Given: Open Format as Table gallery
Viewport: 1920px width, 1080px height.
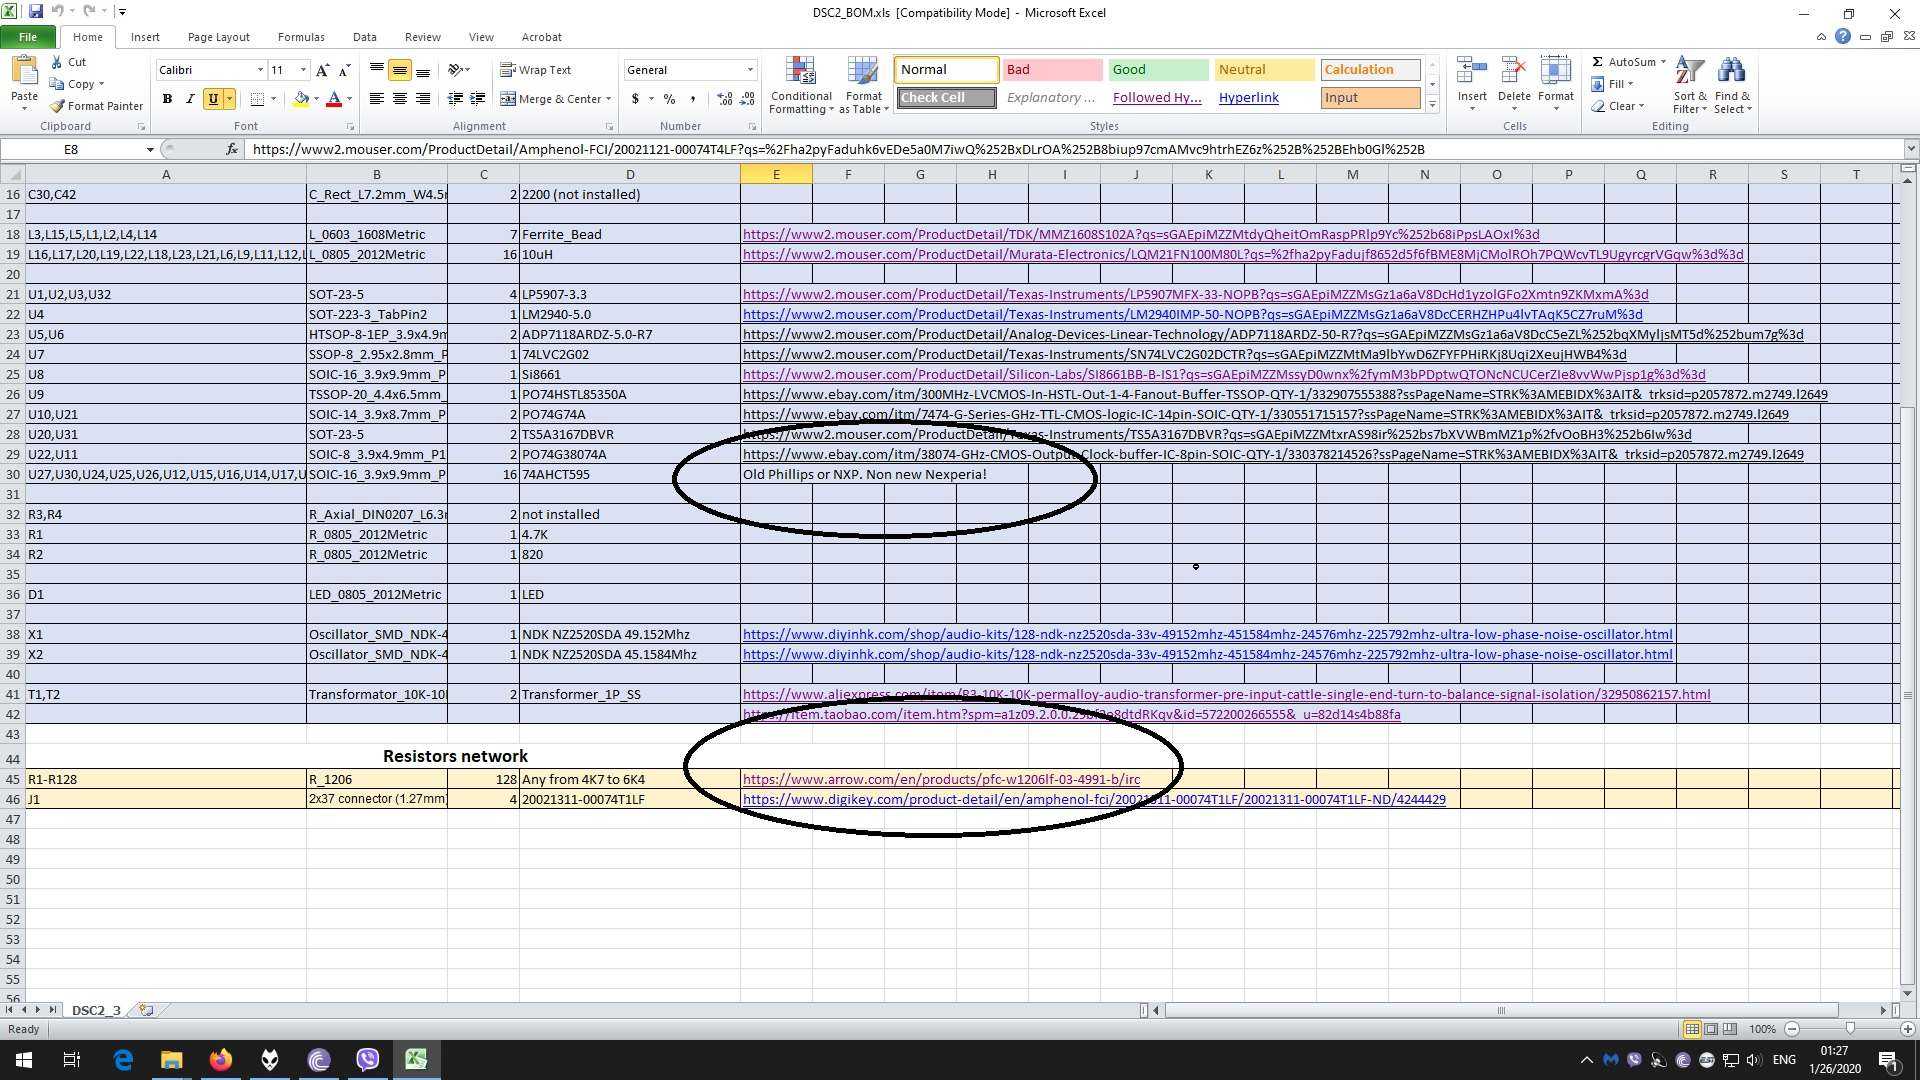Looking at the screenshot, I should tap(864, 86).
